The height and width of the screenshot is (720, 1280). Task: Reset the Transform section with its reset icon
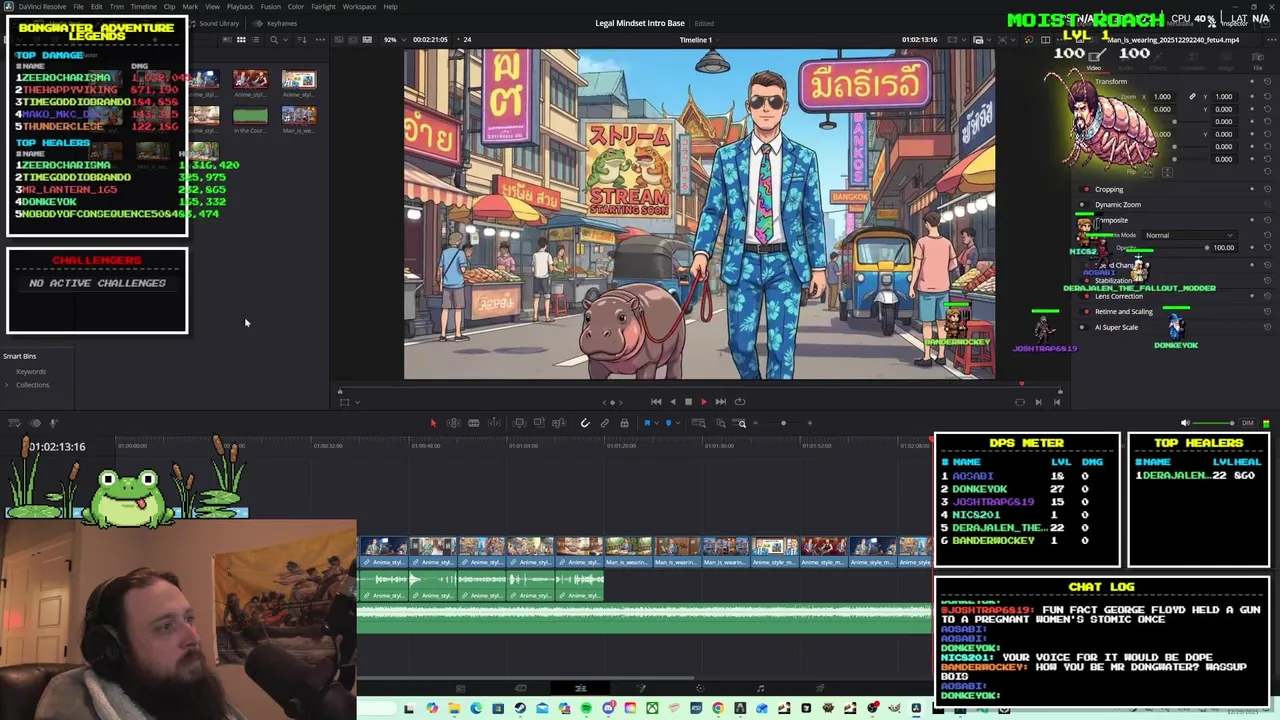(1268, 82)
